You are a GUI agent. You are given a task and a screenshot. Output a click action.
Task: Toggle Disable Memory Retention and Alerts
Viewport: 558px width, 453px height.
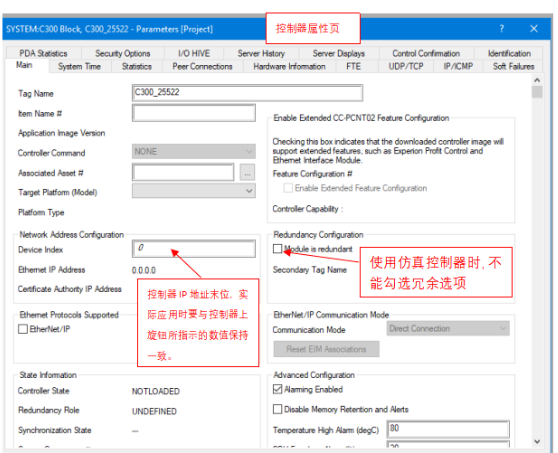point(277,409)
